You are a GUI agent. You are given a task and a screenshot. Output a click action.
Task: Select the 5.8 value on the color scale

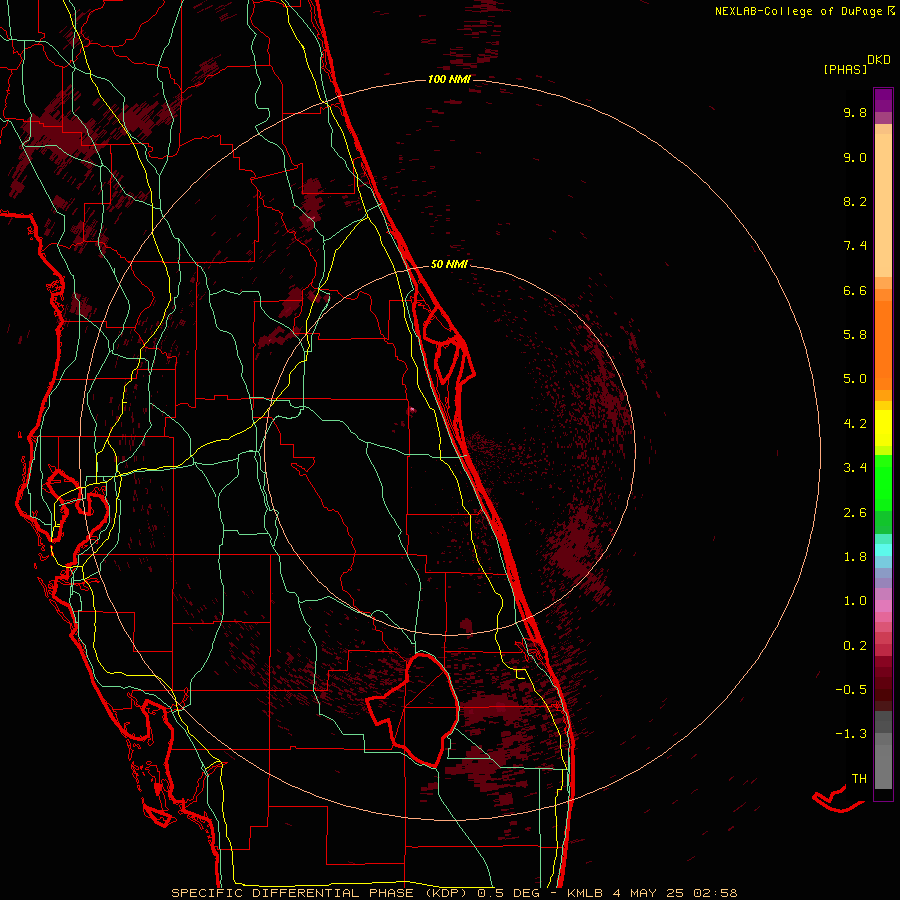click(x=855, y=335)
